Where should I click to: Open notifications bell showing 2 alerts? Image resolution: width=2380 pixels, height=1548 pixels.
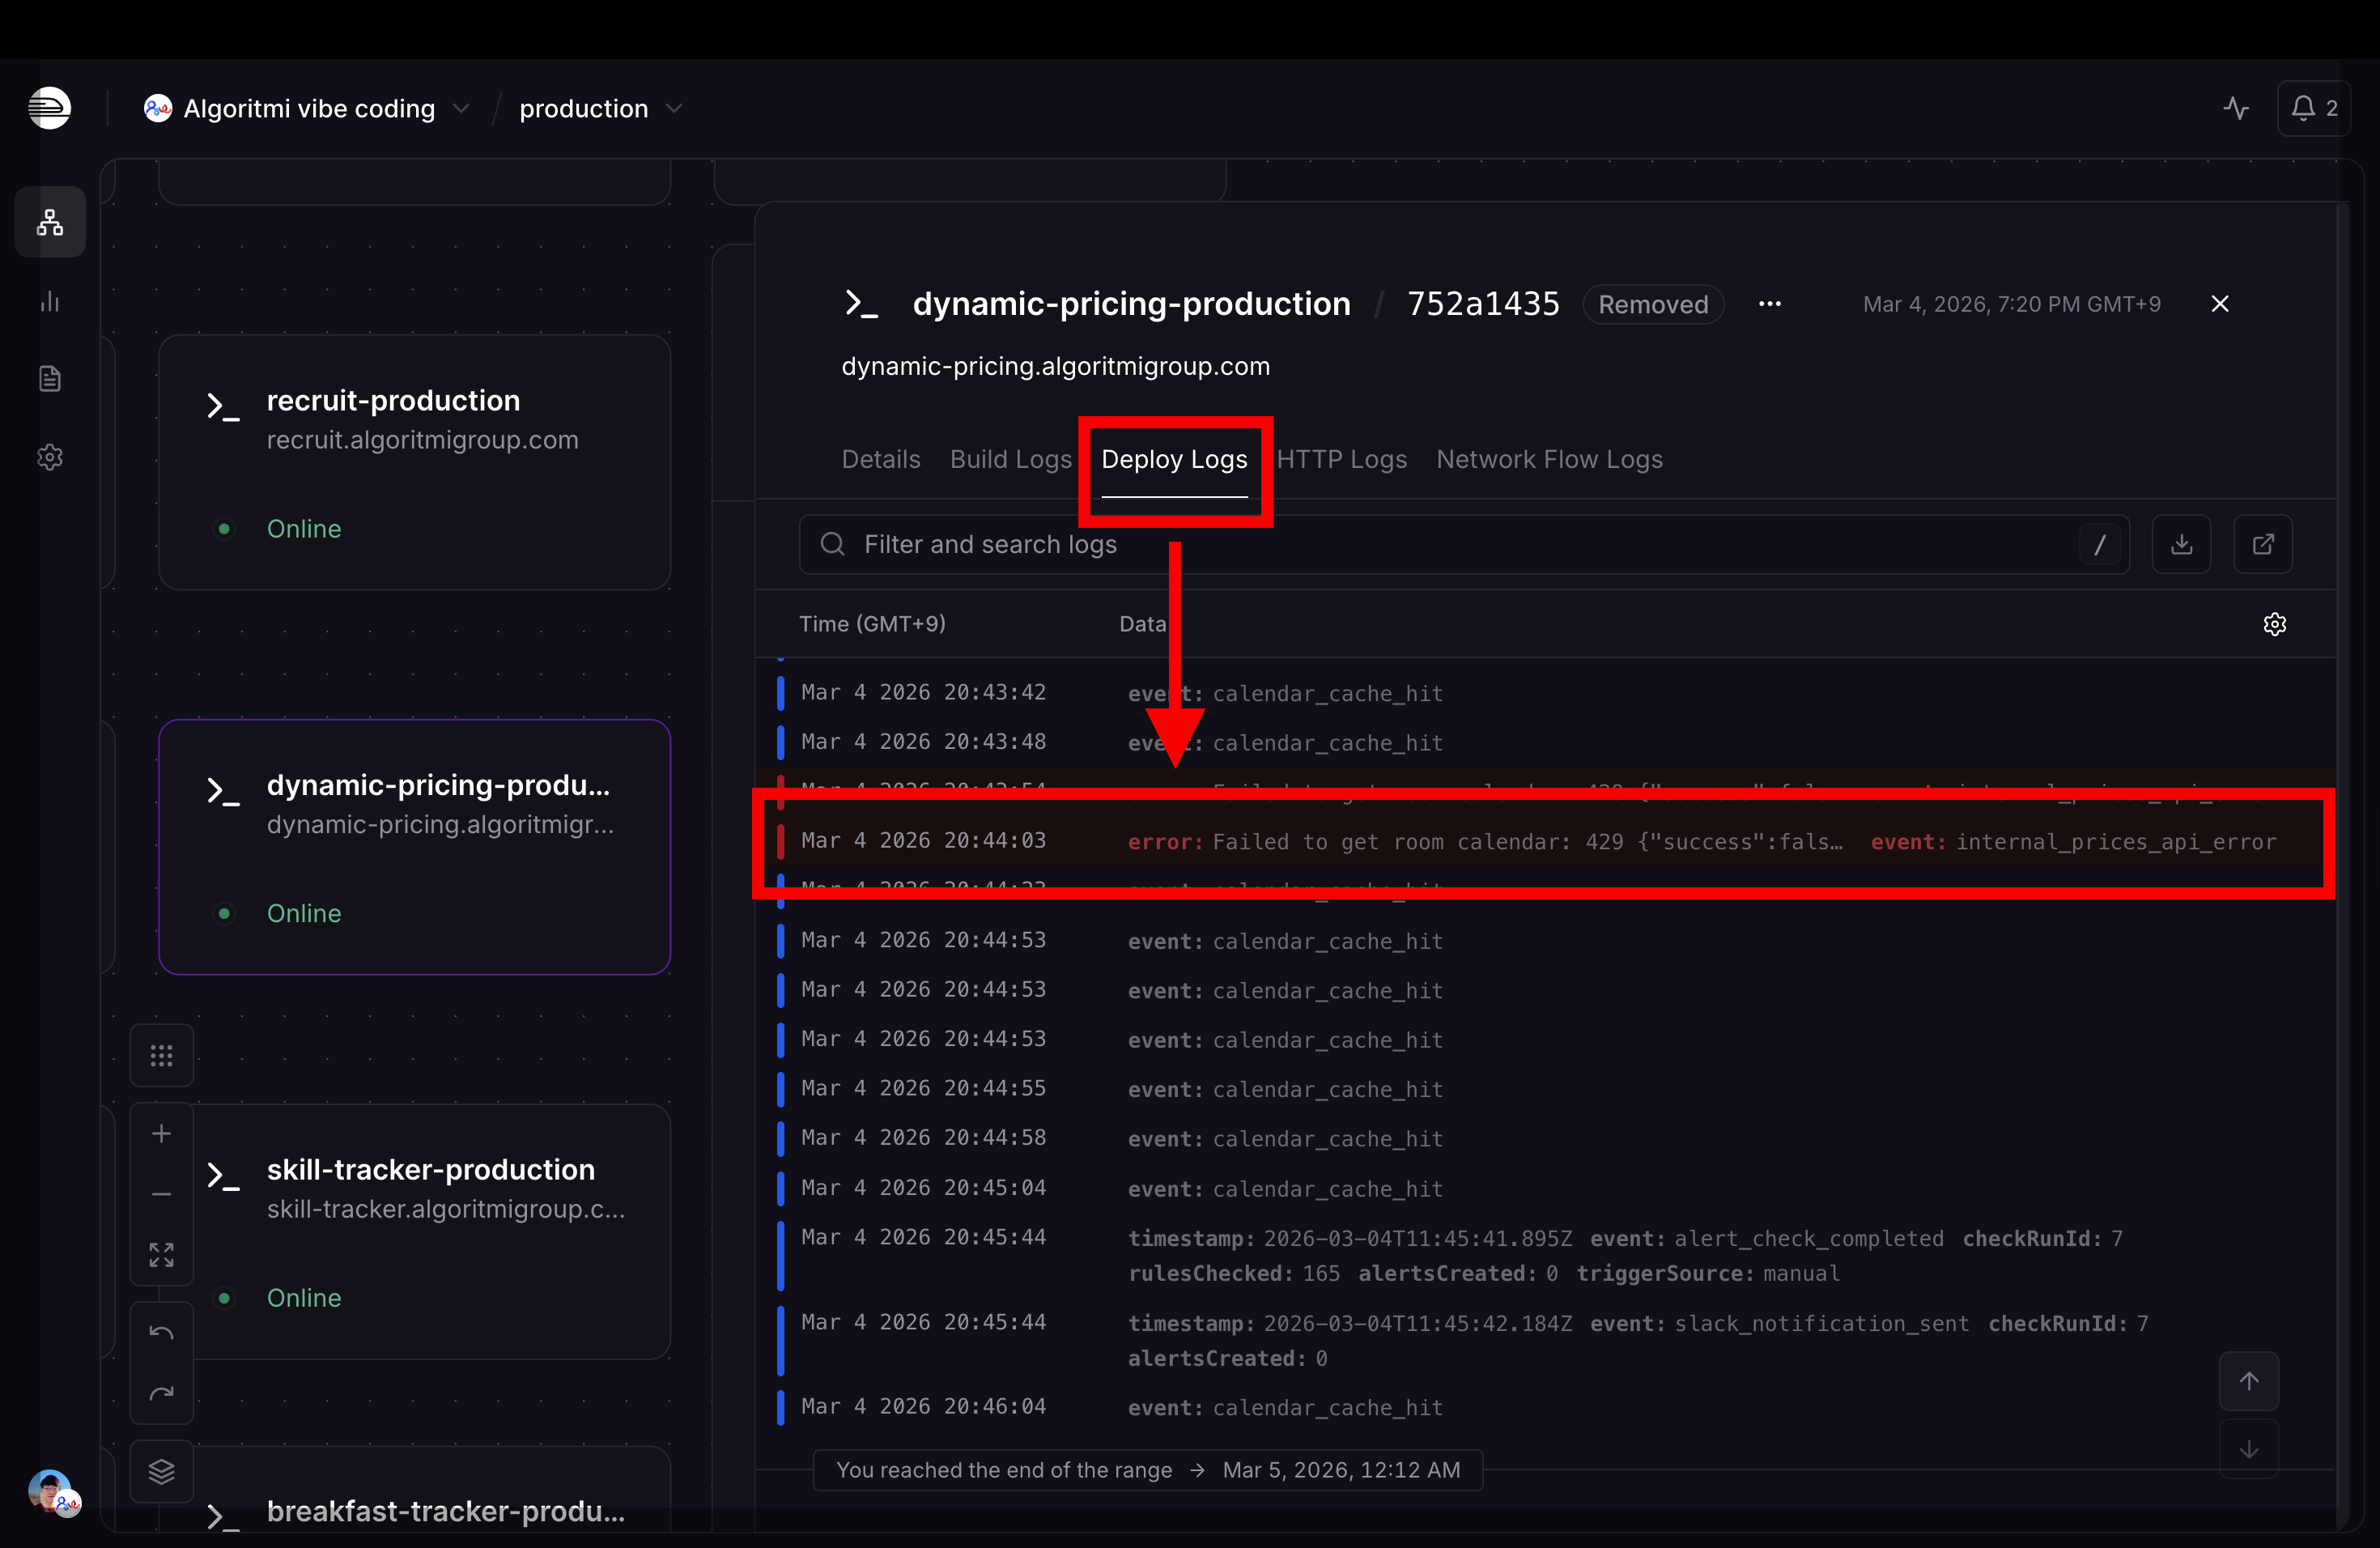click(2313, 108)
